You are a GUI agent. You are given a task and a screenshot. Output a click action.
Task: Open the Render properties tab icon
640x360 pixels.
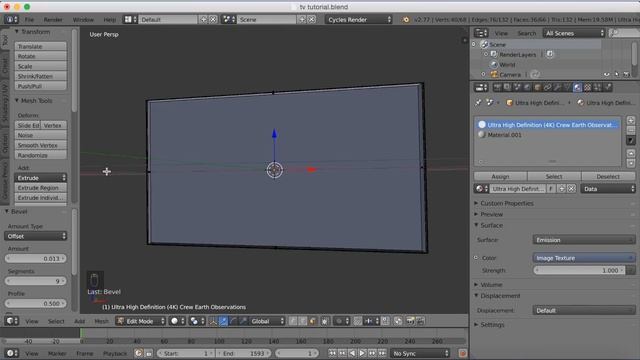498,87
